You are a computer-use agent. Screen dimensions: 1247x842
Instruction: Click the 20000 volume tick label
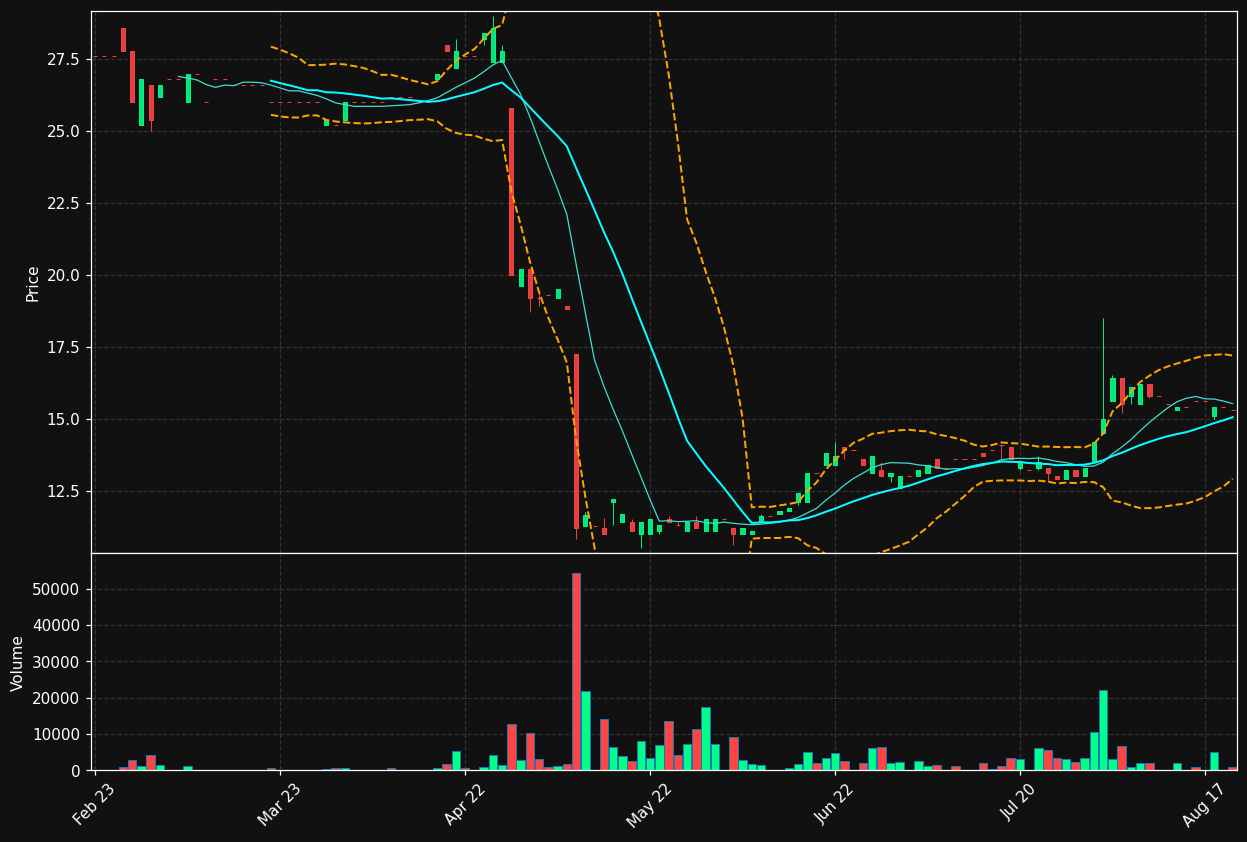click(58, 699)
